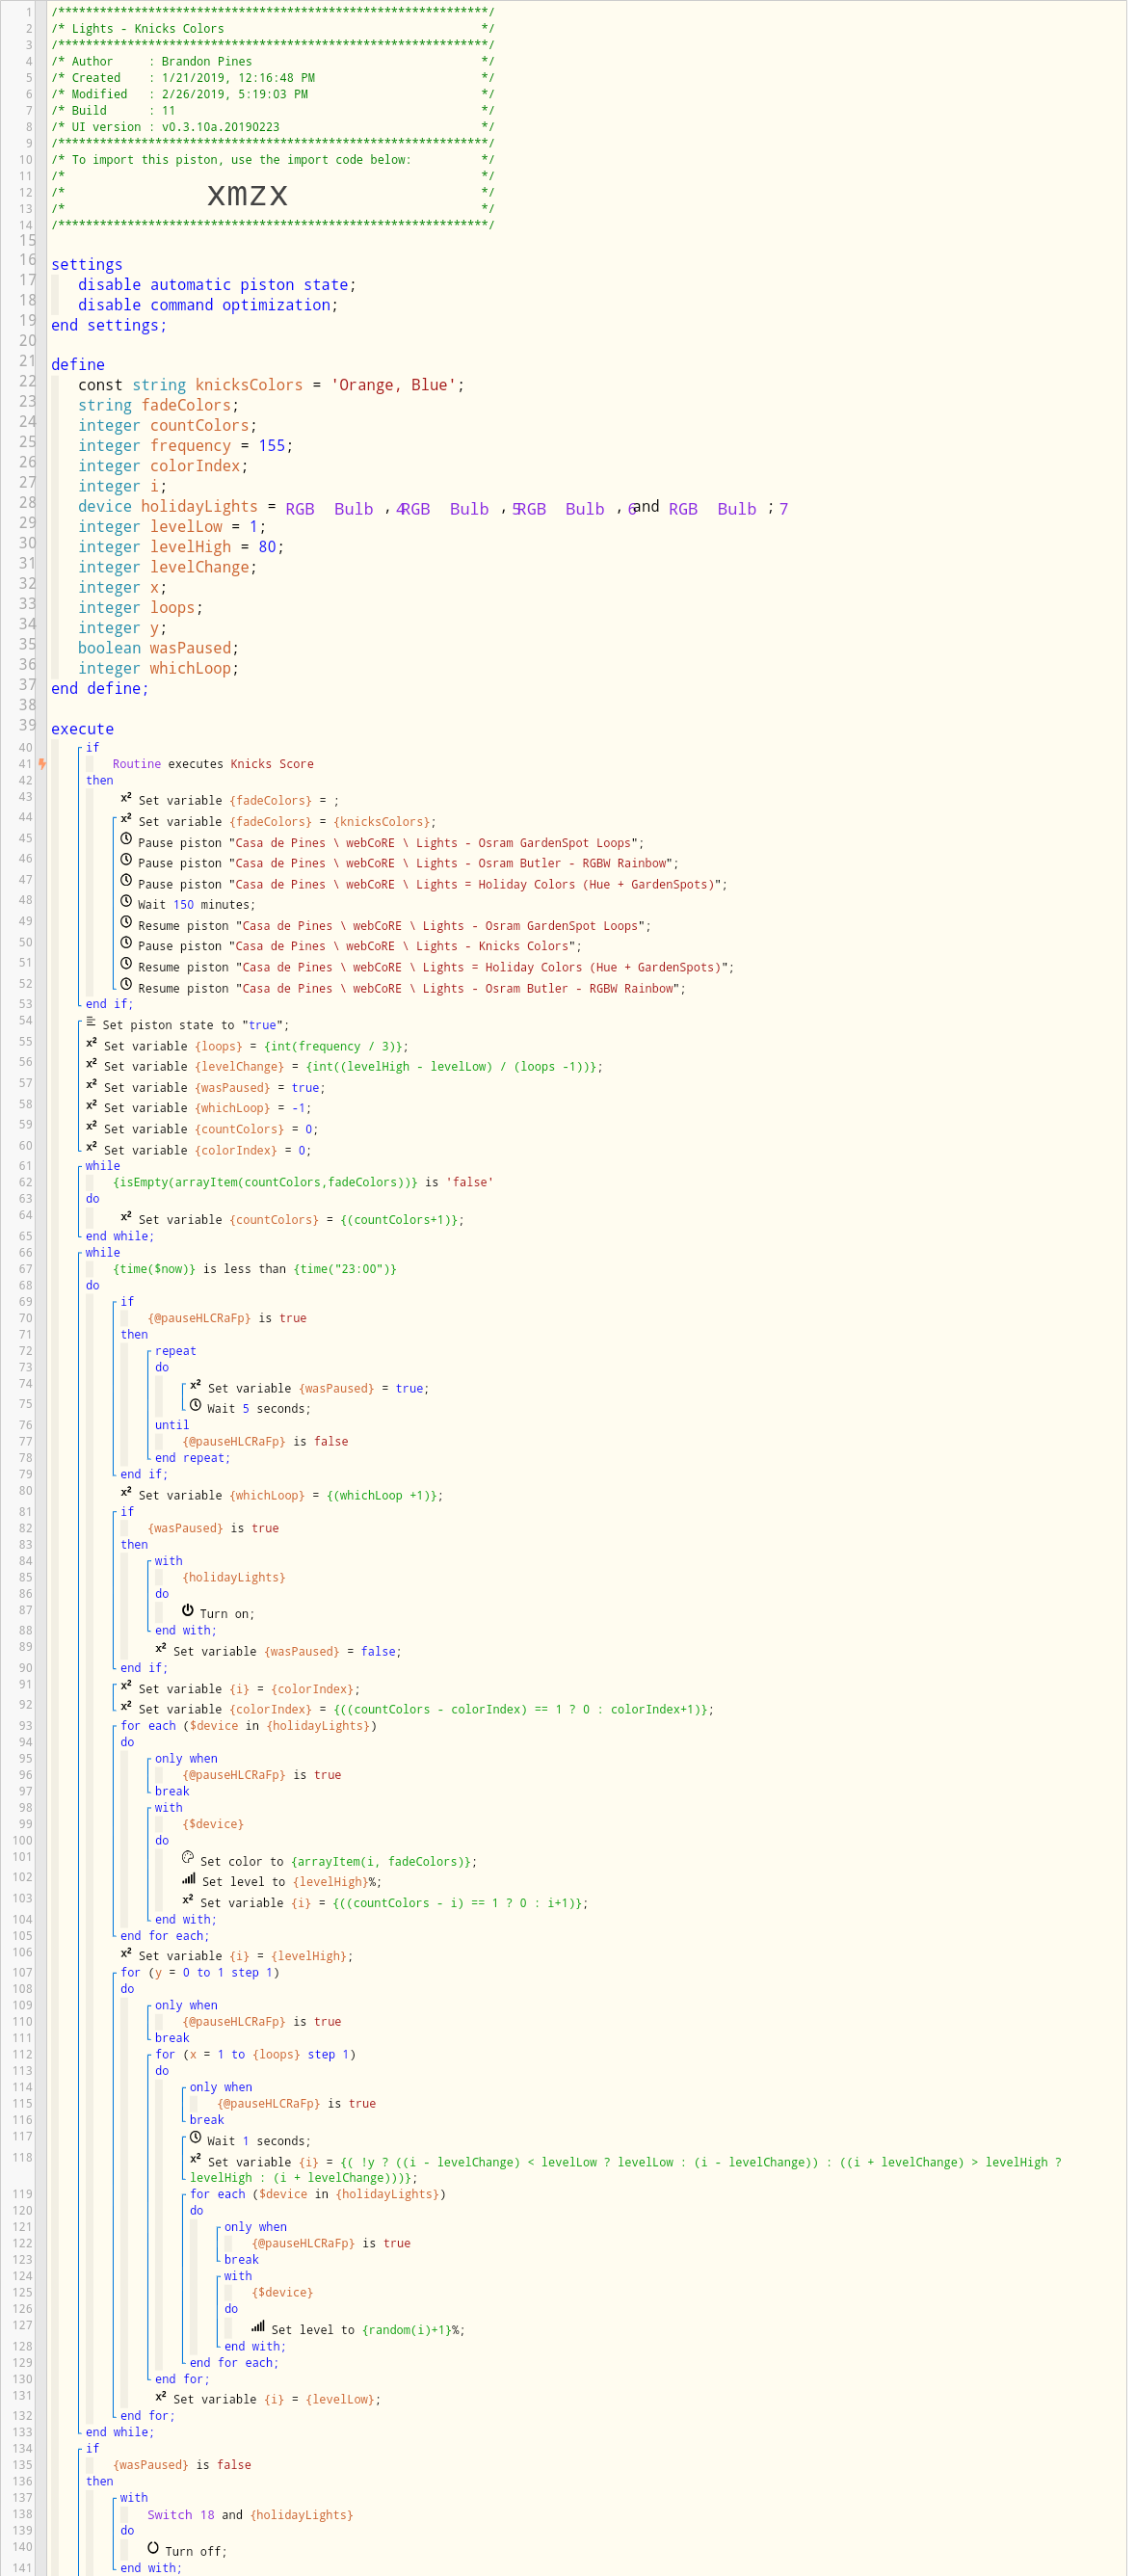
Task: Click the x² icon for Set variable {loops}
Action: pos(91,1045)
